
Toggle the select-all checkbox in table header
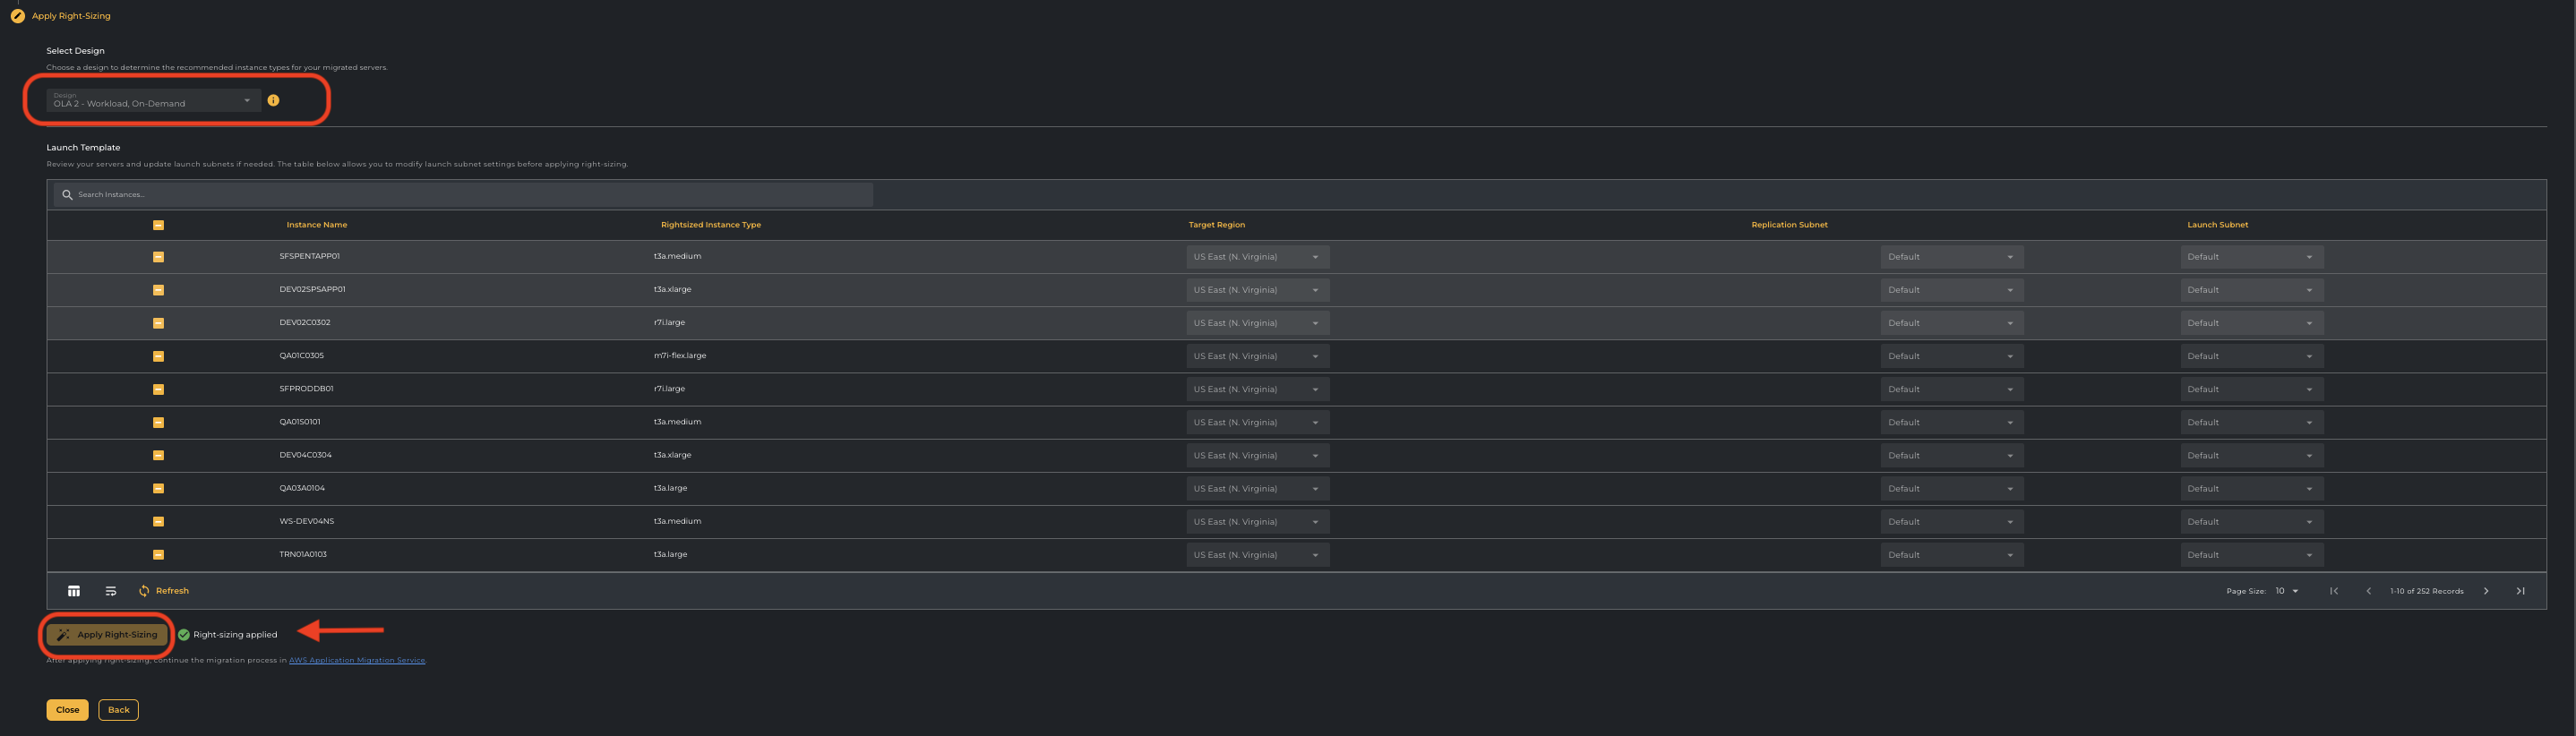[x=158, y=225]
